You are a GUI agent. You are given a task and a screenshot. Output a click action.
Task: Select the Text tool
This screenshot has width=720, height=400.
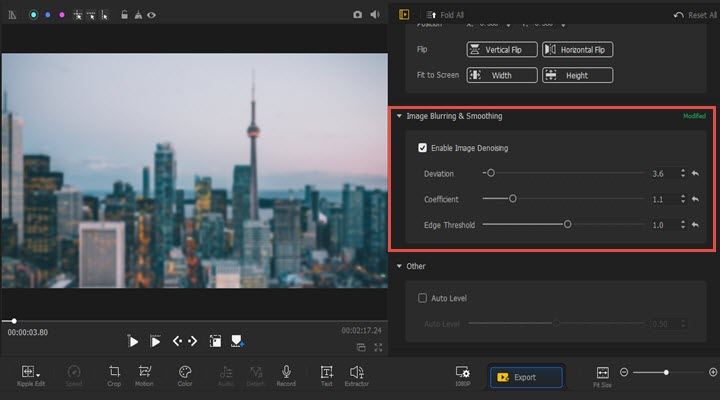(326, 372)
